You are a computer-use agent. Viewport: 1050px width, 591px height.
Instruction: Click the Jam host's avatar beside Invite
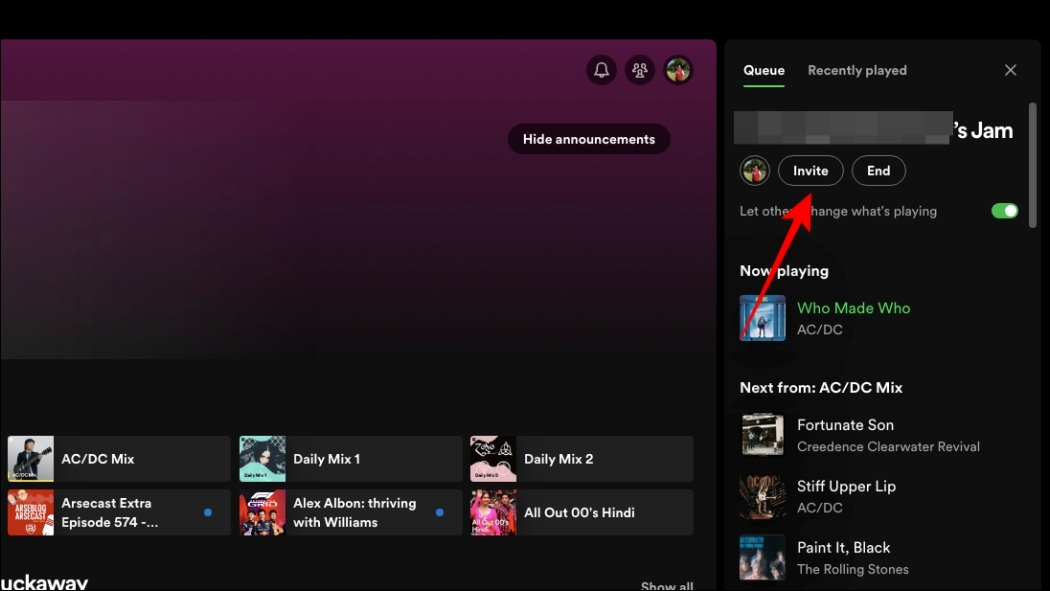click(755, 170)
